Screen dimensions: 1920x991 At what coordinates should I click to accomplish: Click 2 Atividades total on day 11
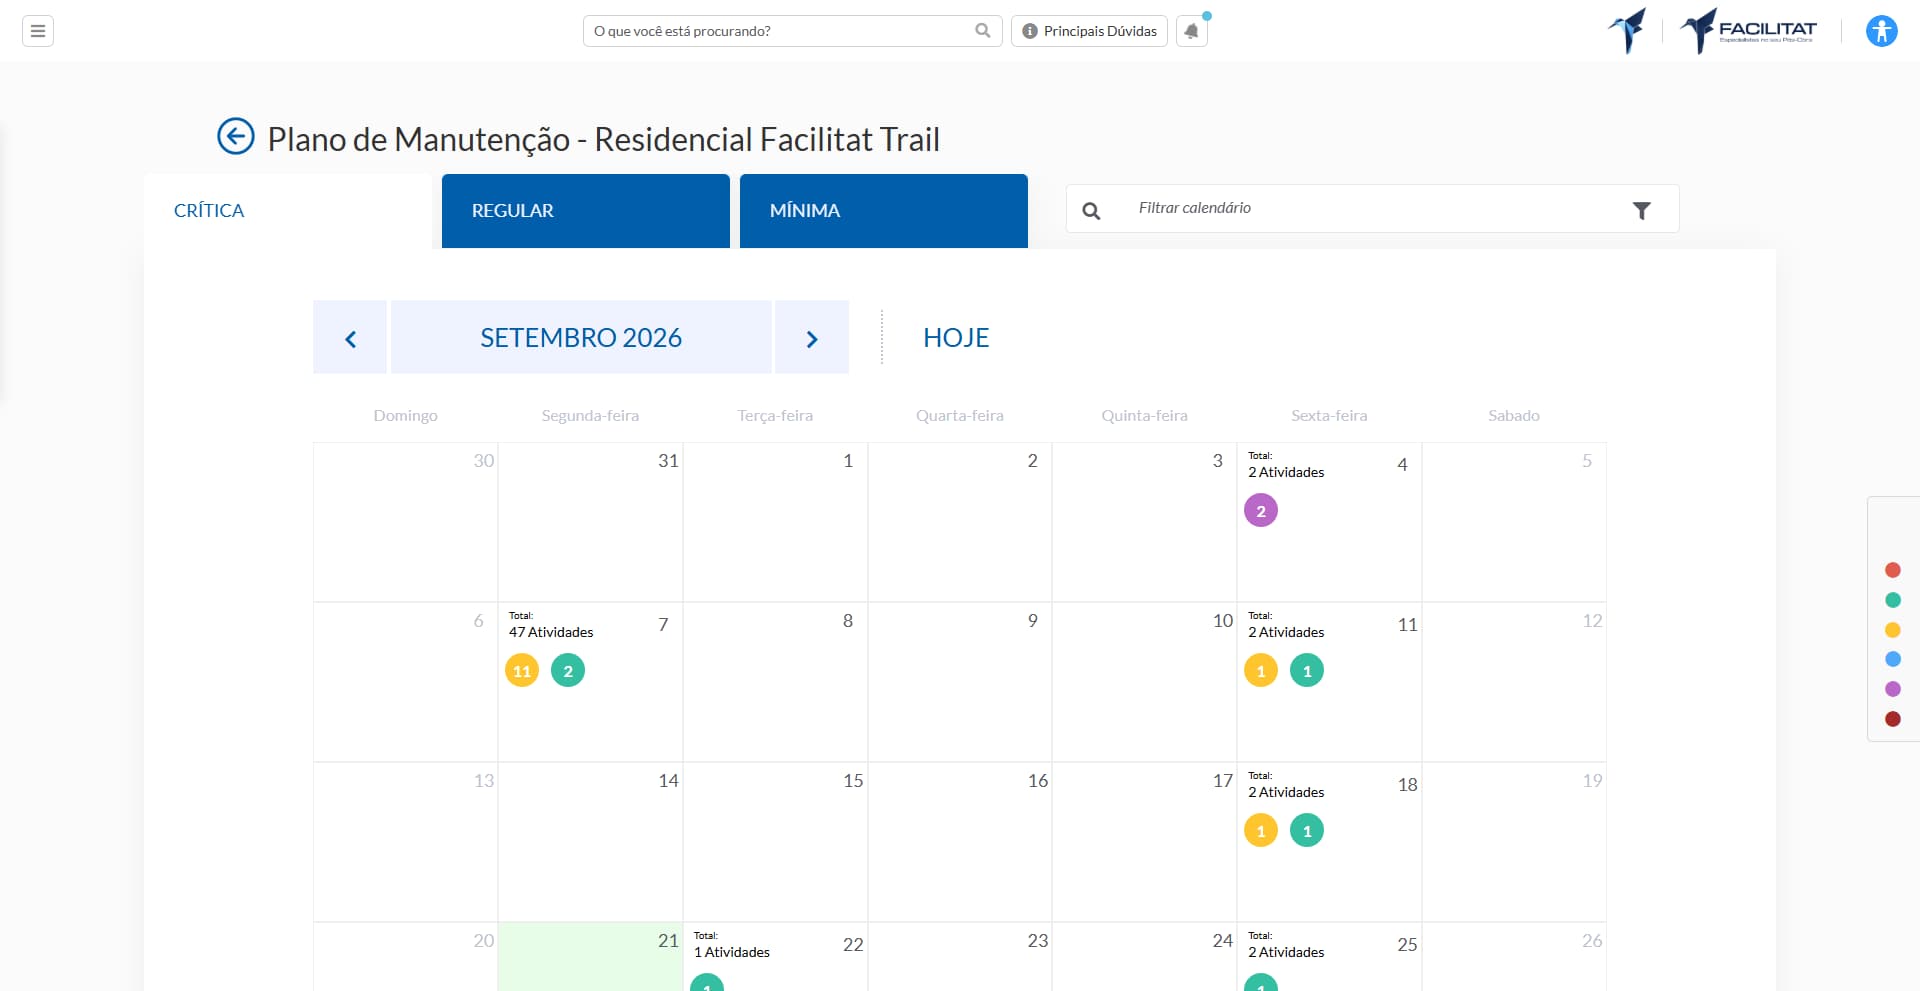(1286, 632)
